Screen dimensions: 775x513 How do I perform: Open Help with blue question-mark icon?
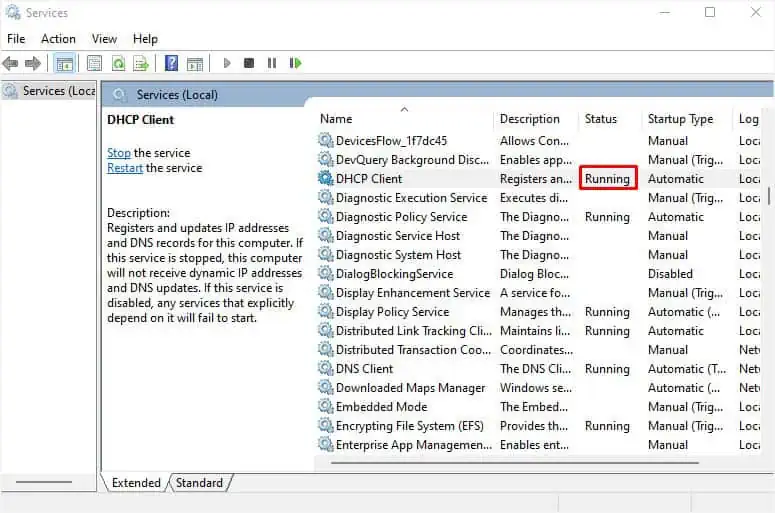[x=171, y=63]
